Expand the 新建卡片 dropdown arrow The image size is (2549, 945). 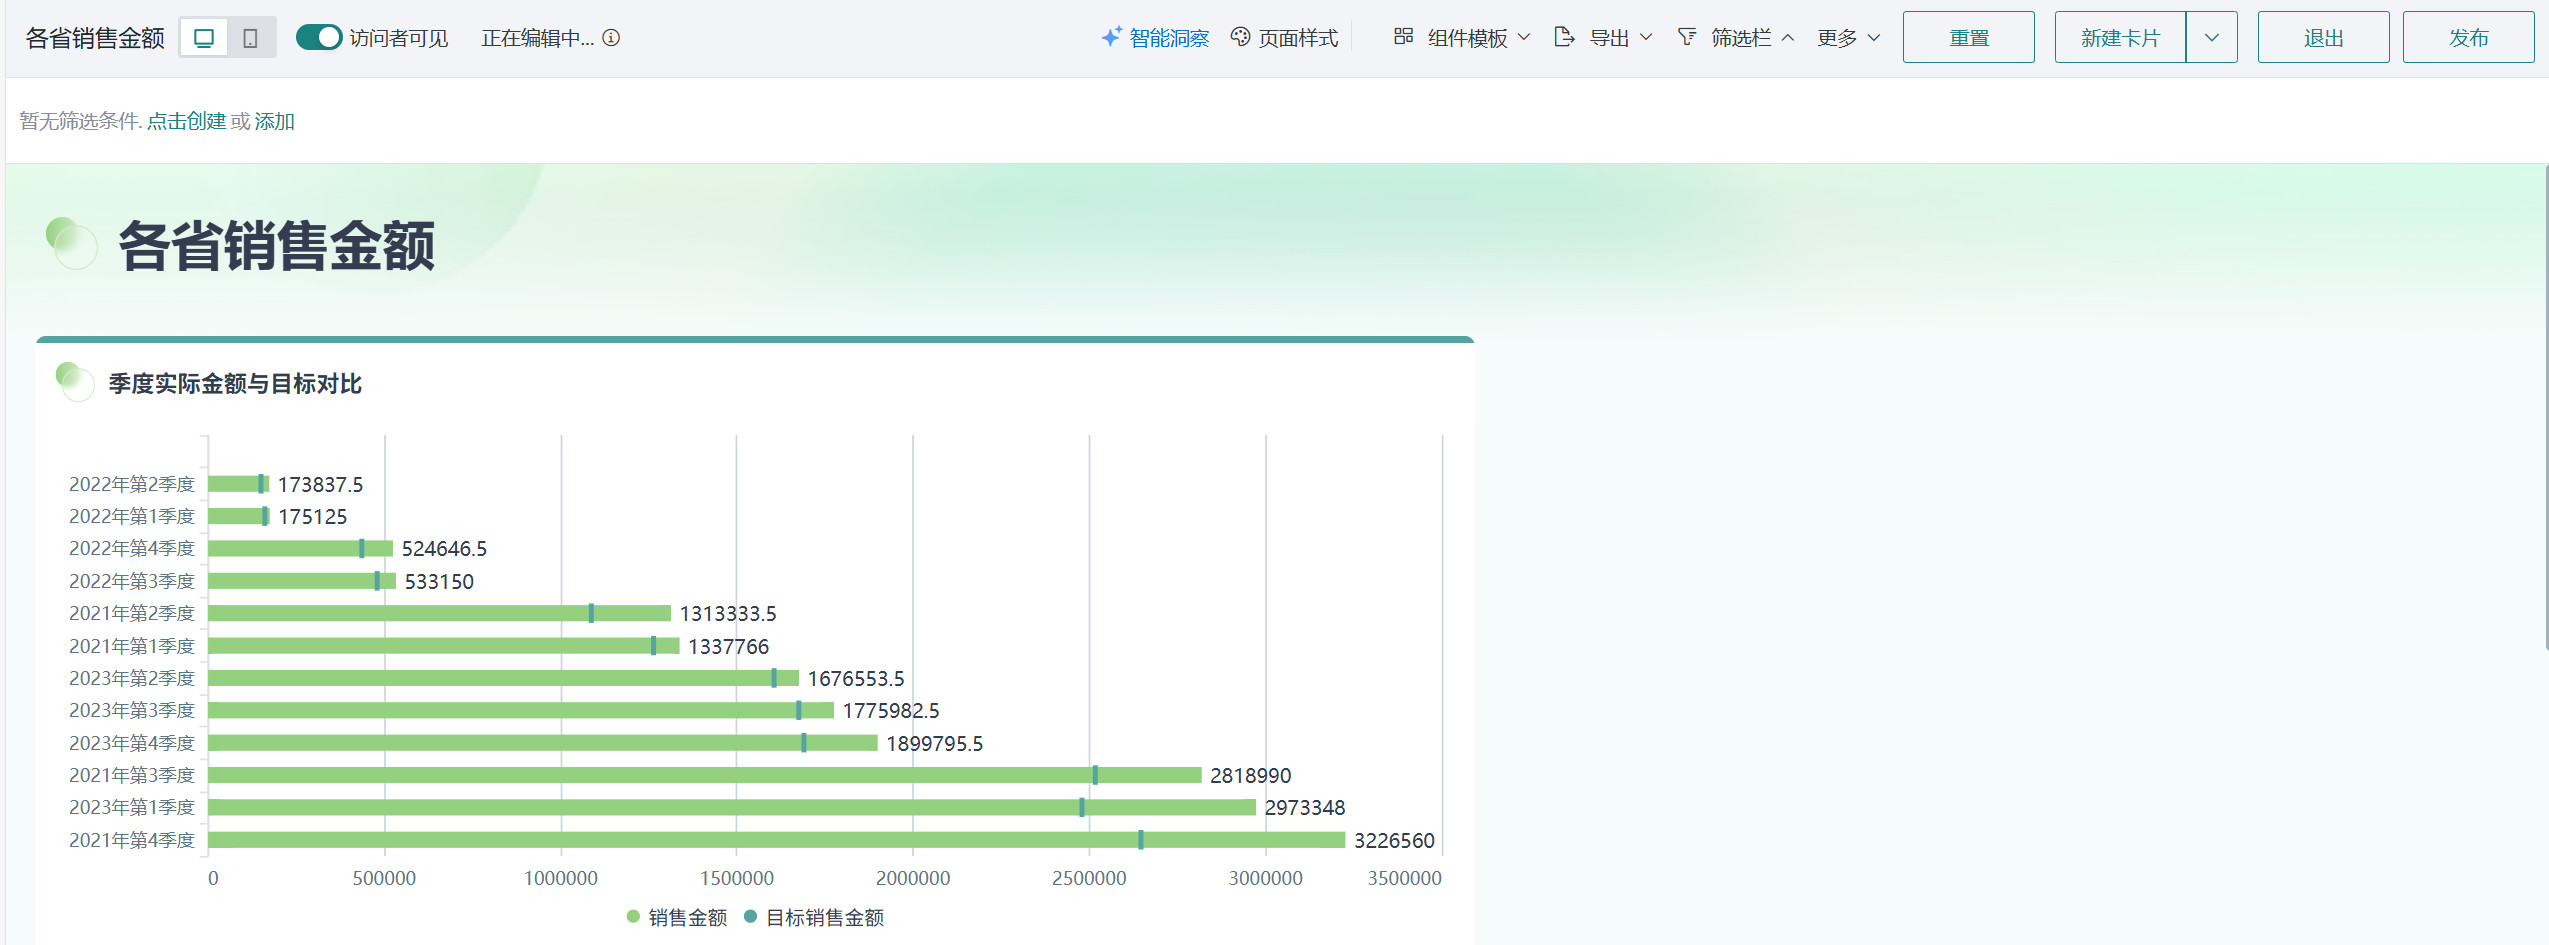tap(2211, 38)
